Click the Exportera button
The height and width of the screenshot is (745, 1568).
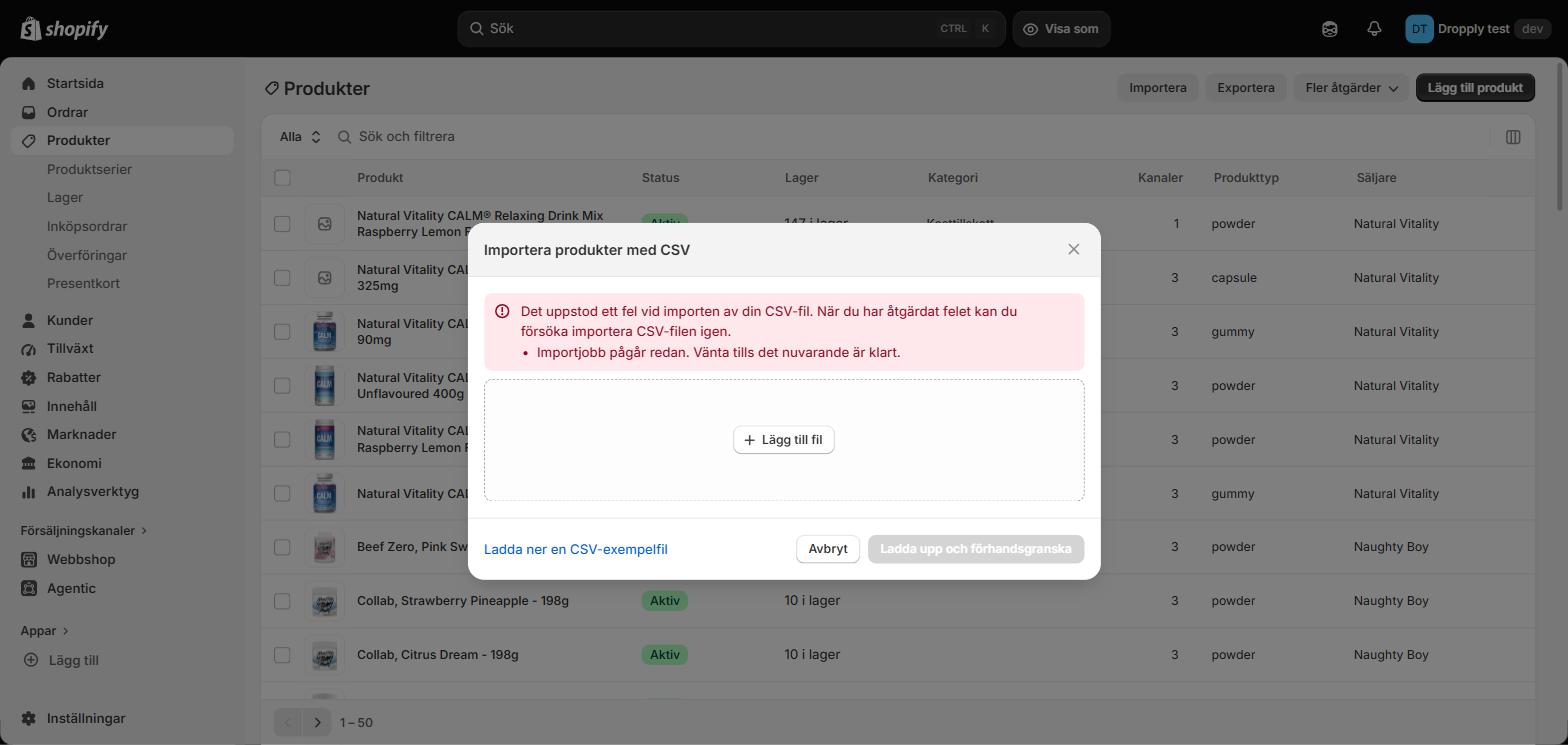click(x=1246, y=88)
